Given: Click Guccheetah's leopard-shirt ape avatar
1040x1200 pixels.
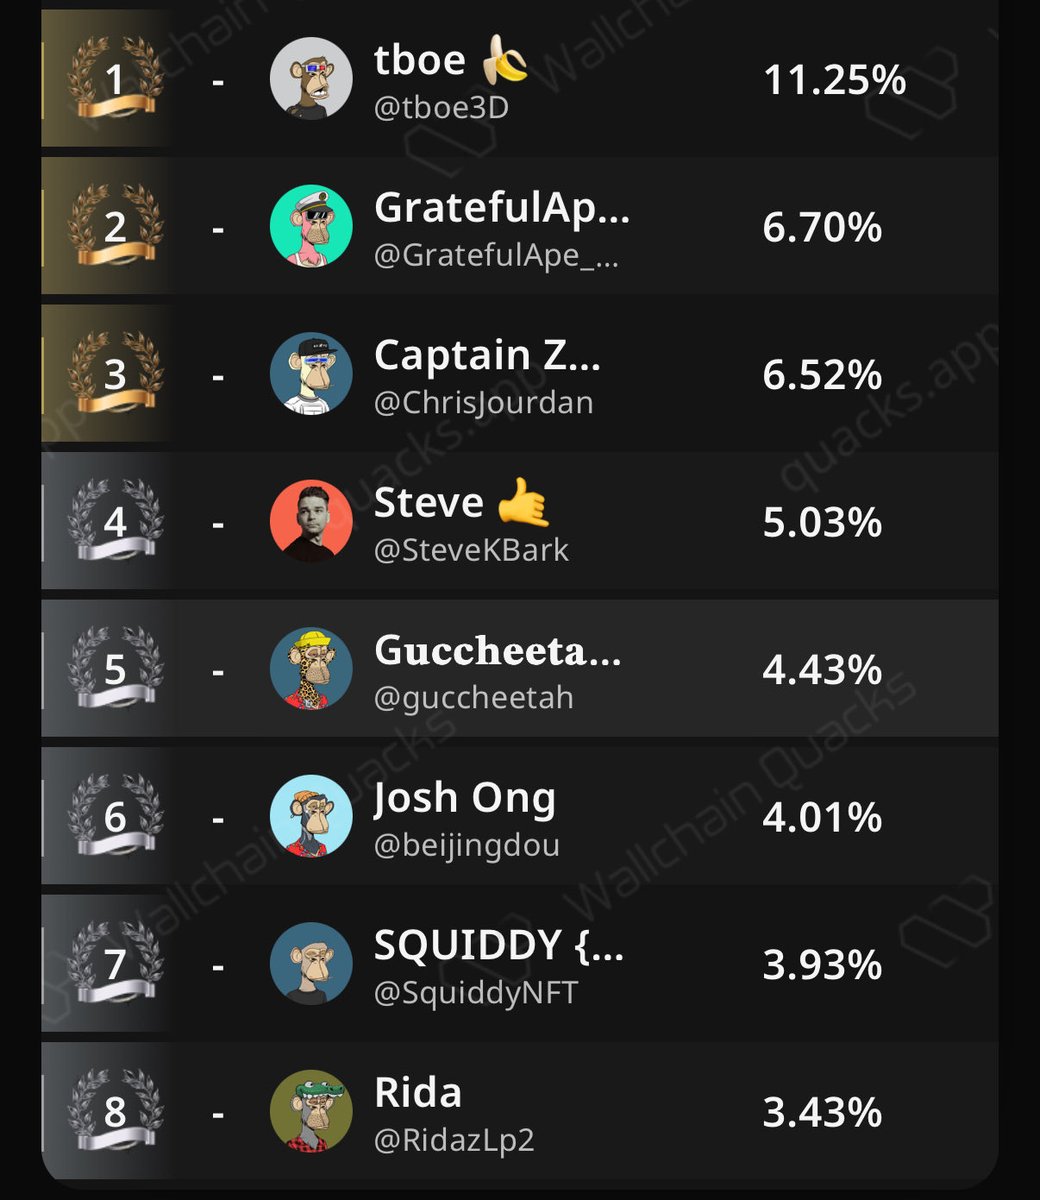Looking at the screenshot, I should click(x=311, y=669).
